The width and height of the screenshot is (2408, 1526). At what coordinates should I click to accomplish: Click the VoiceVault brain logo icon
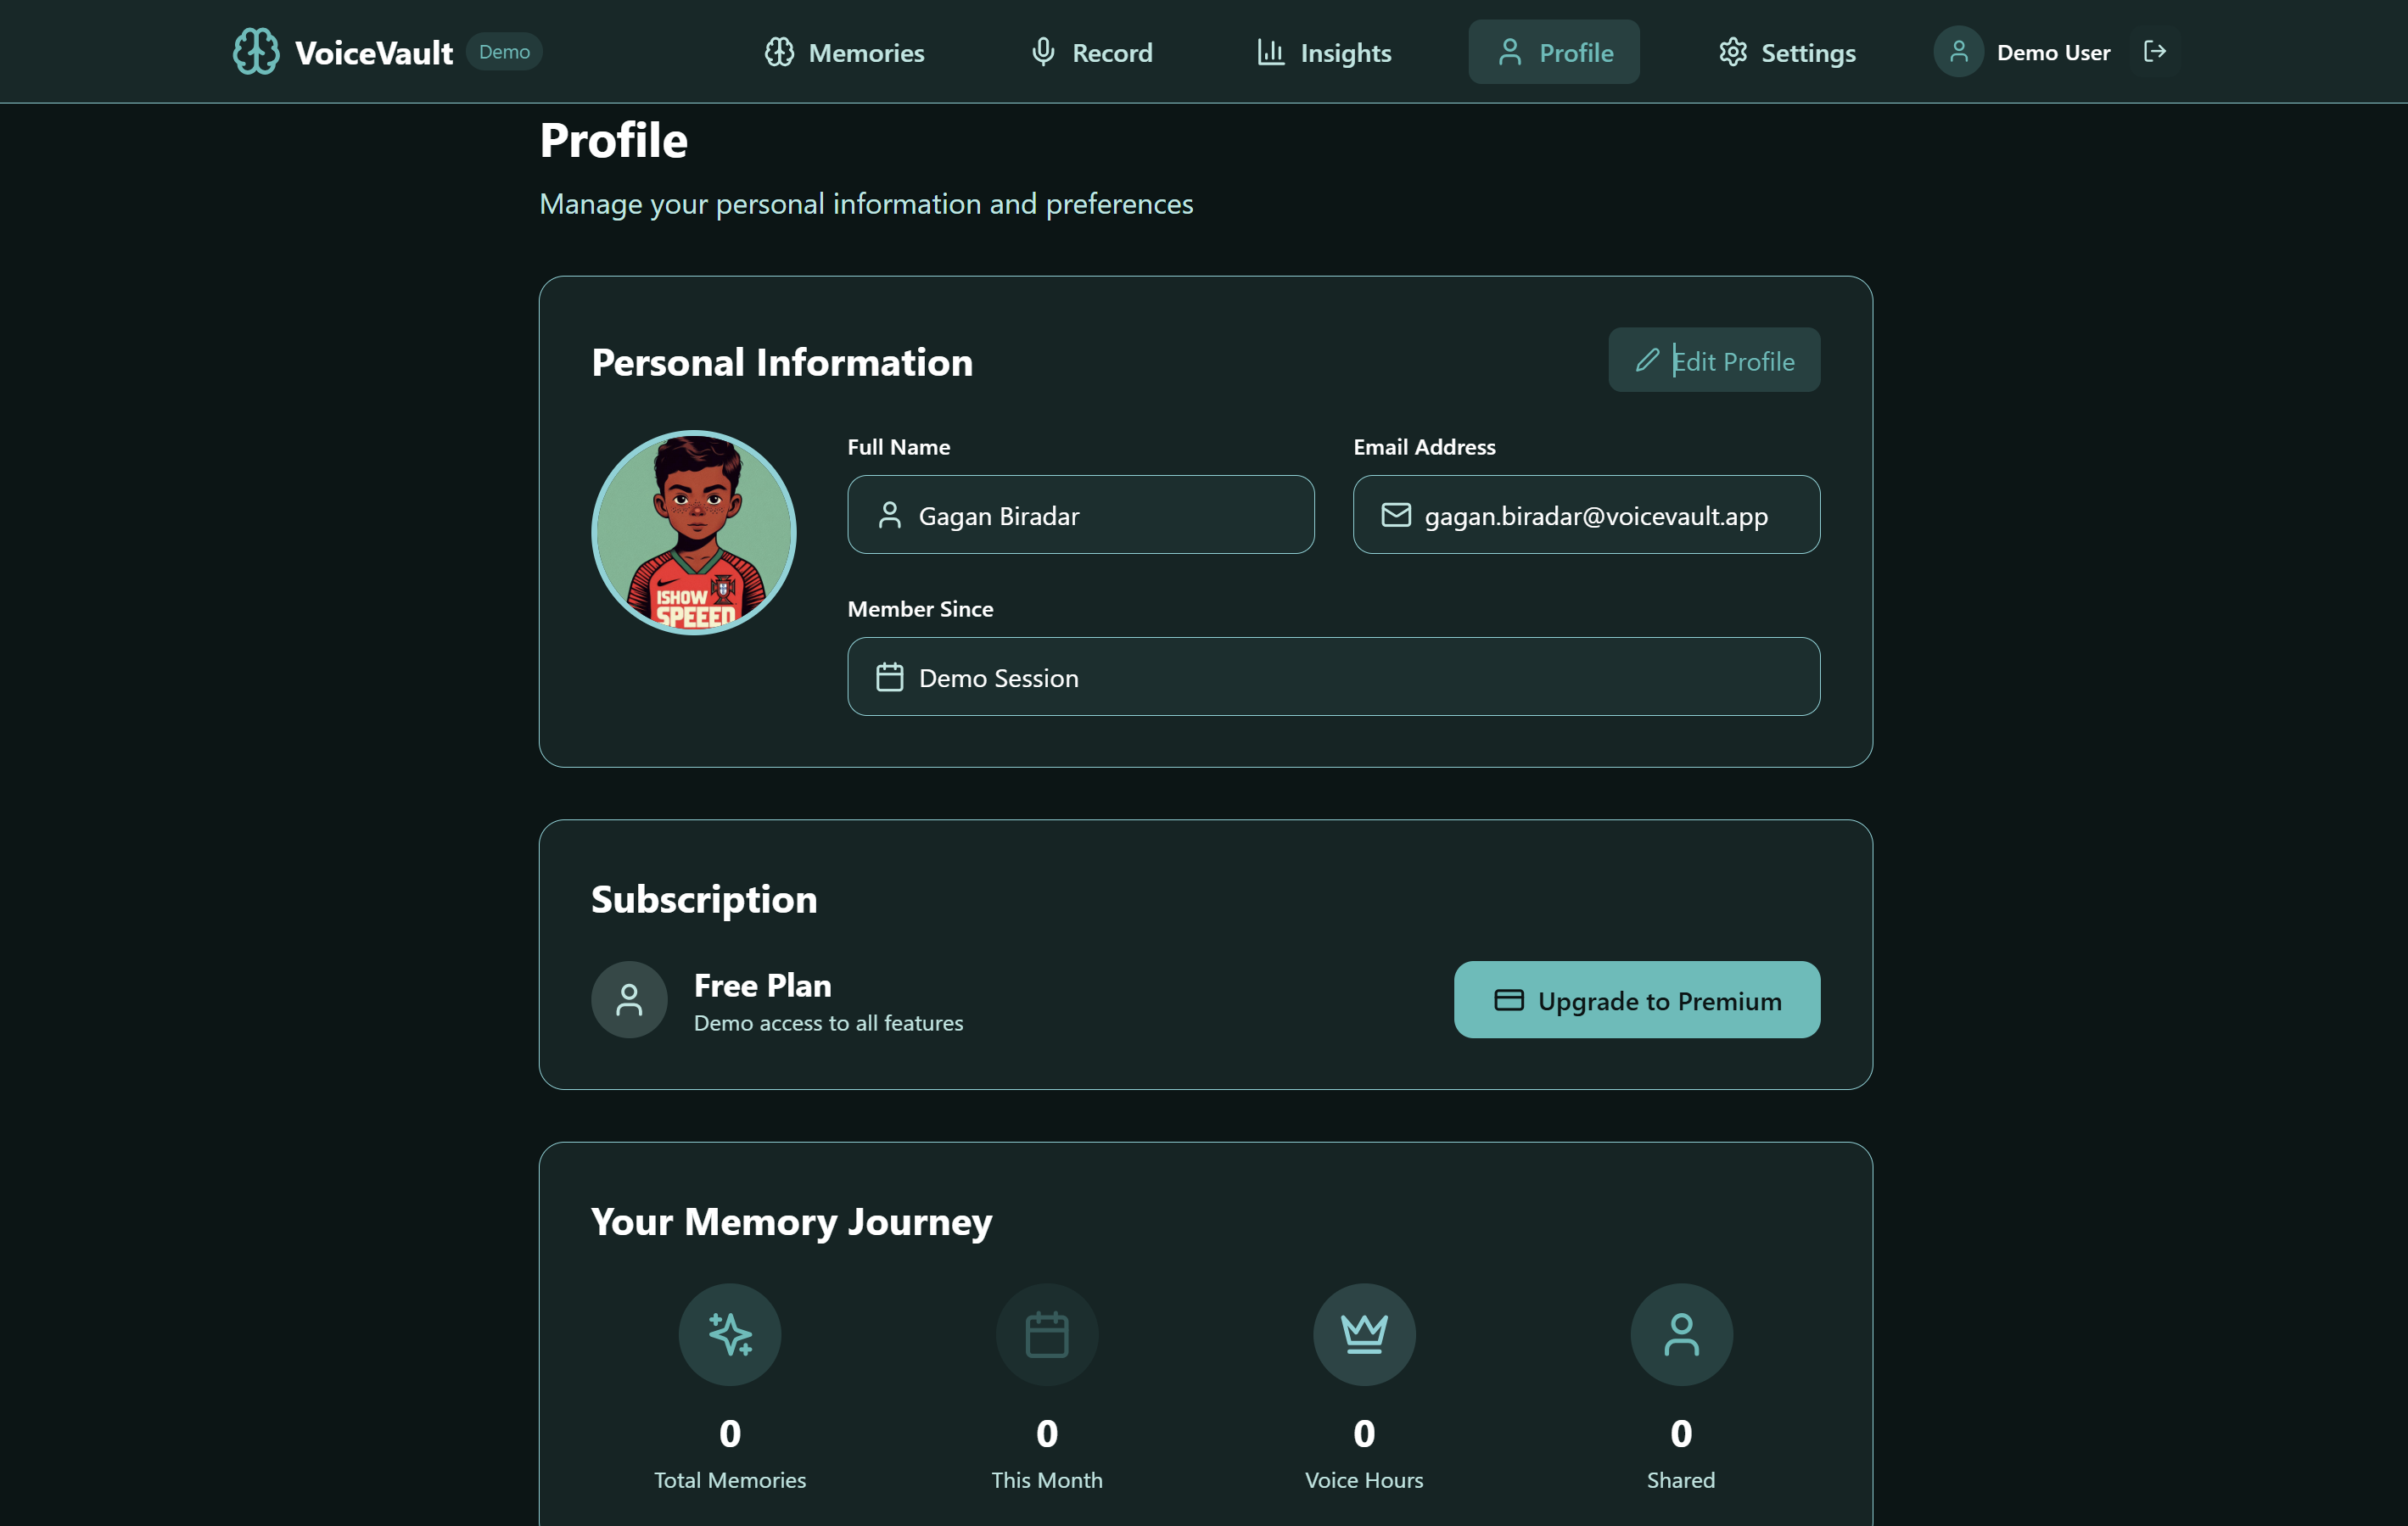click(x=256, y=51)
